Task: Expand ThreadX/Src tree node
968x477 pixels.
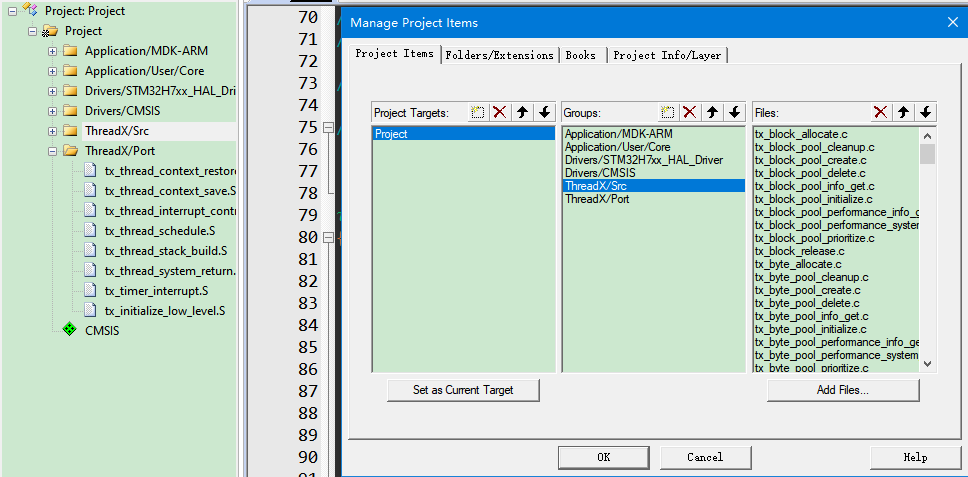Action: (x=52, y=131)
